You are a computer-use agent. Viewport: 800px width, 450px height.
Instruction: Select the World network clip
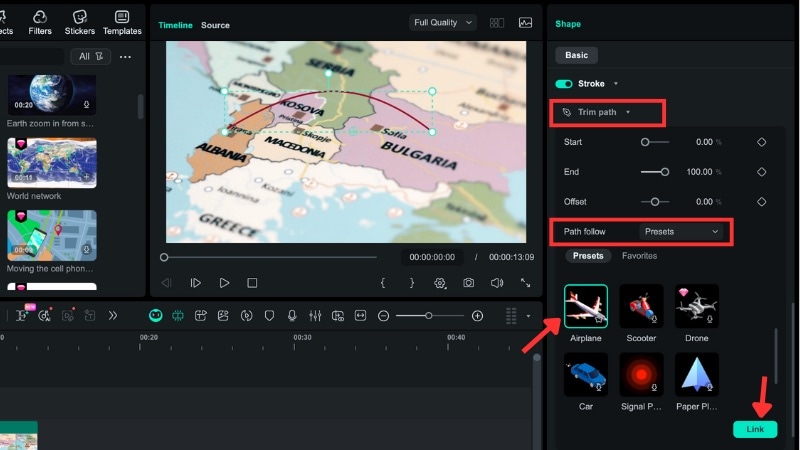52,163
